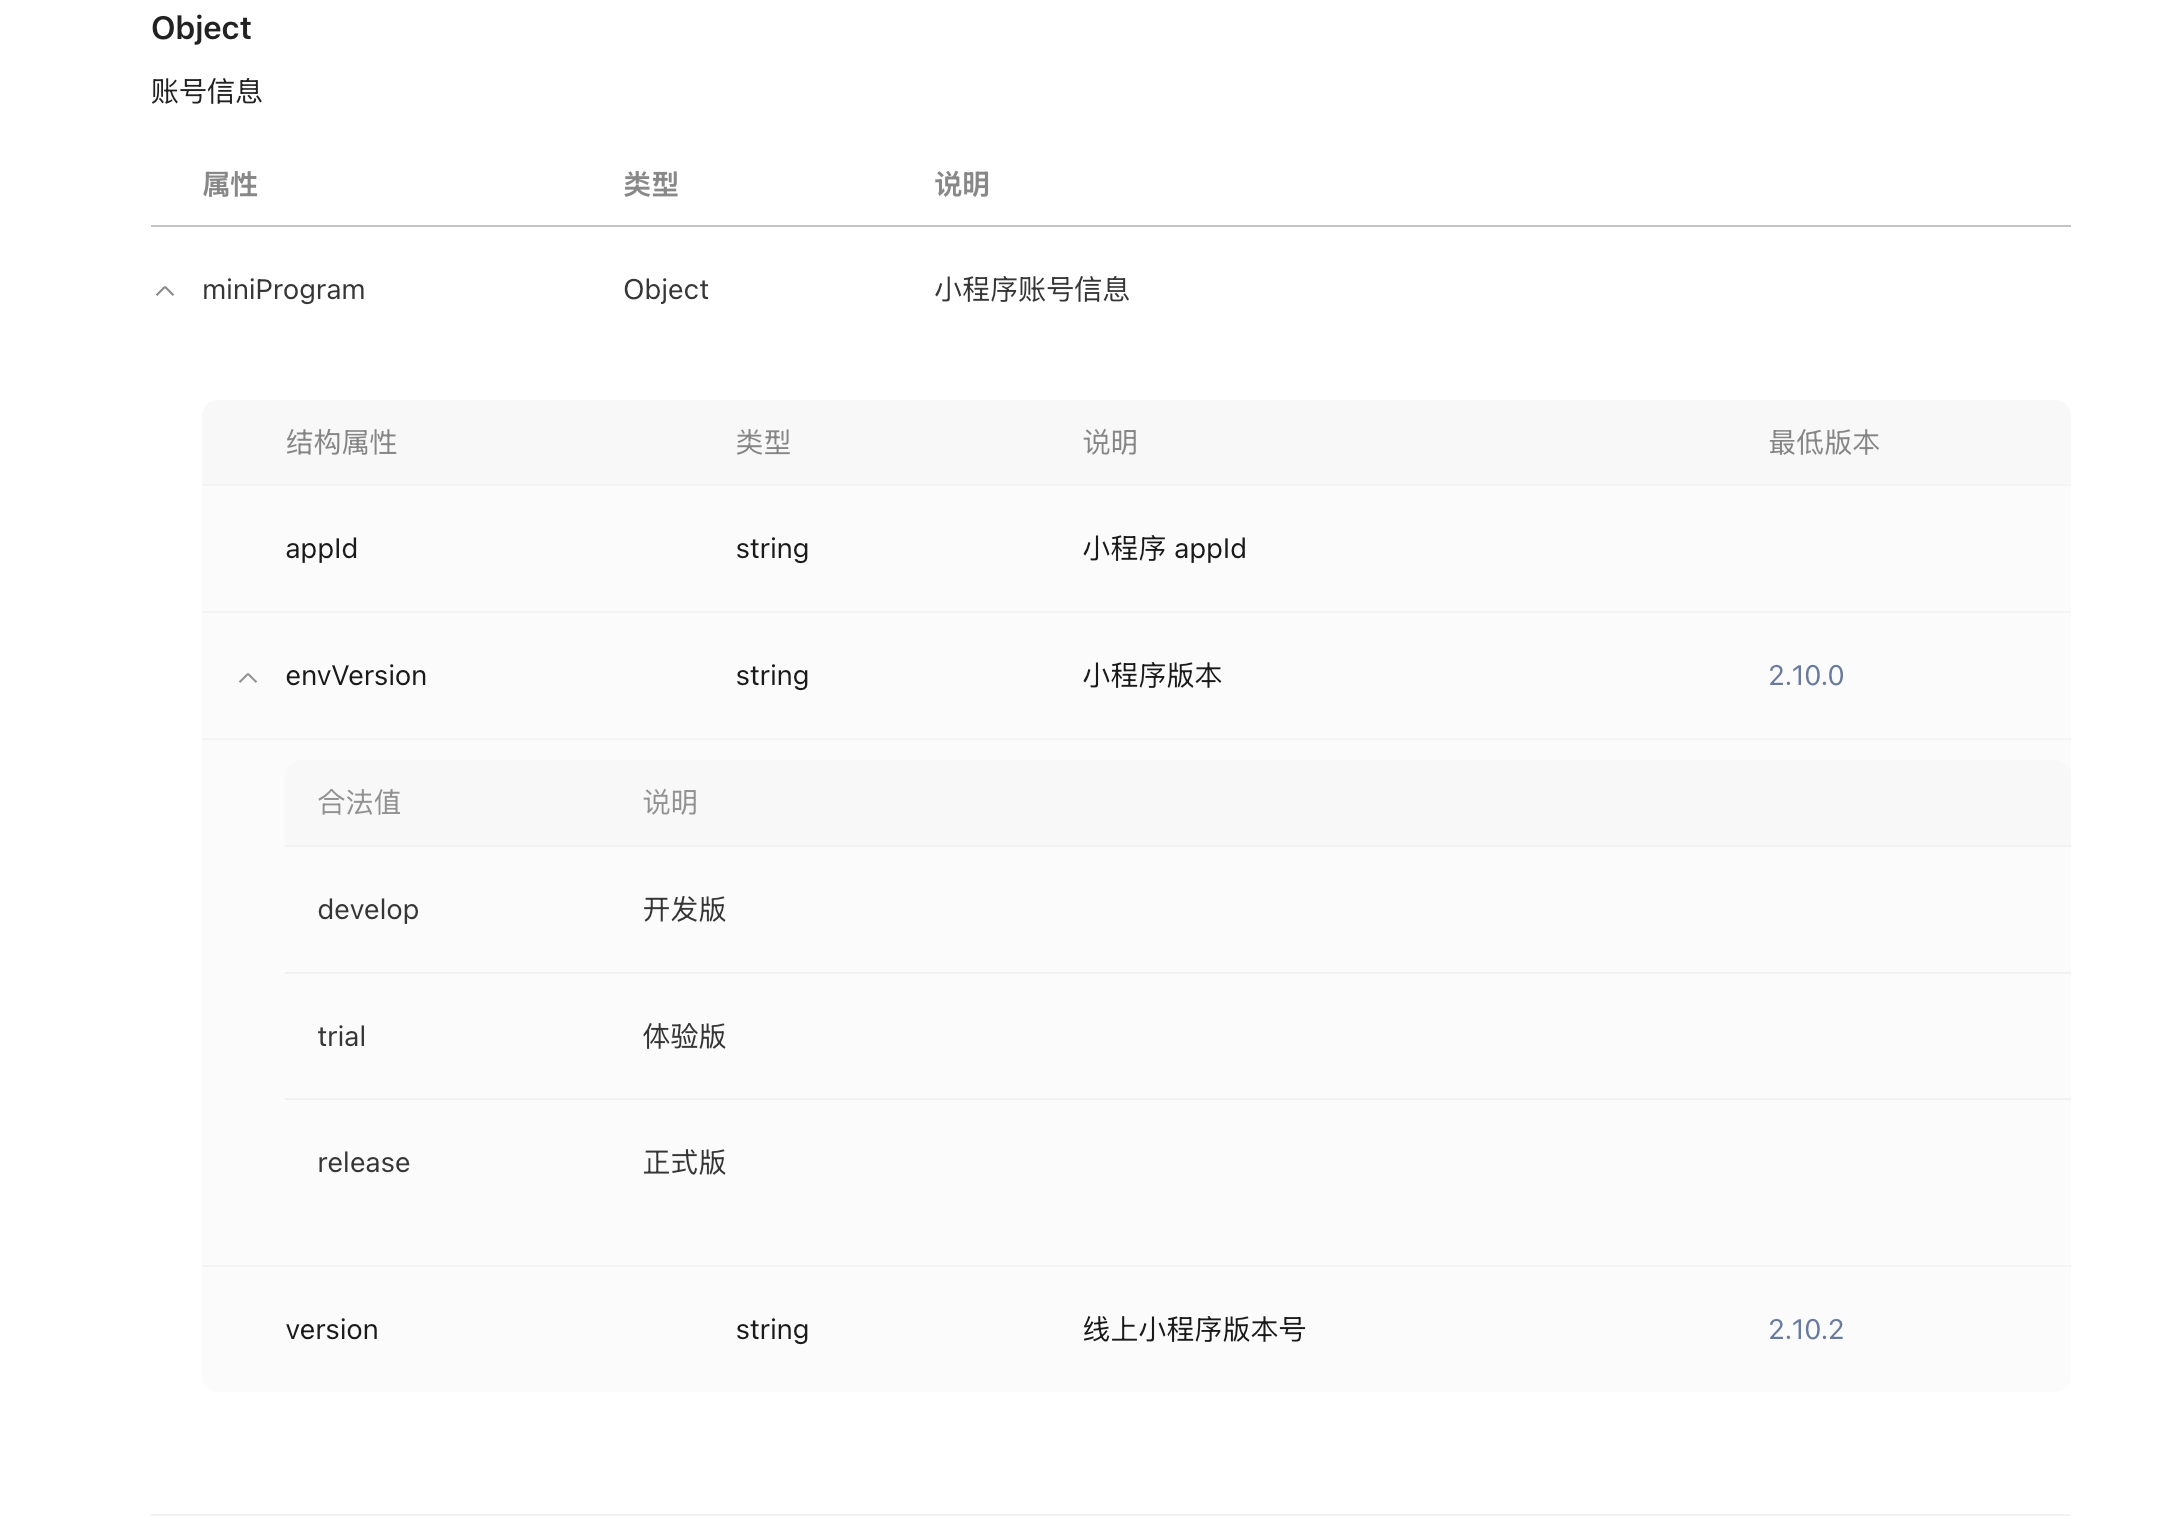Click the Object section heading
This screenshot has height=1536, width=2170.
click(x=201, y=28)
